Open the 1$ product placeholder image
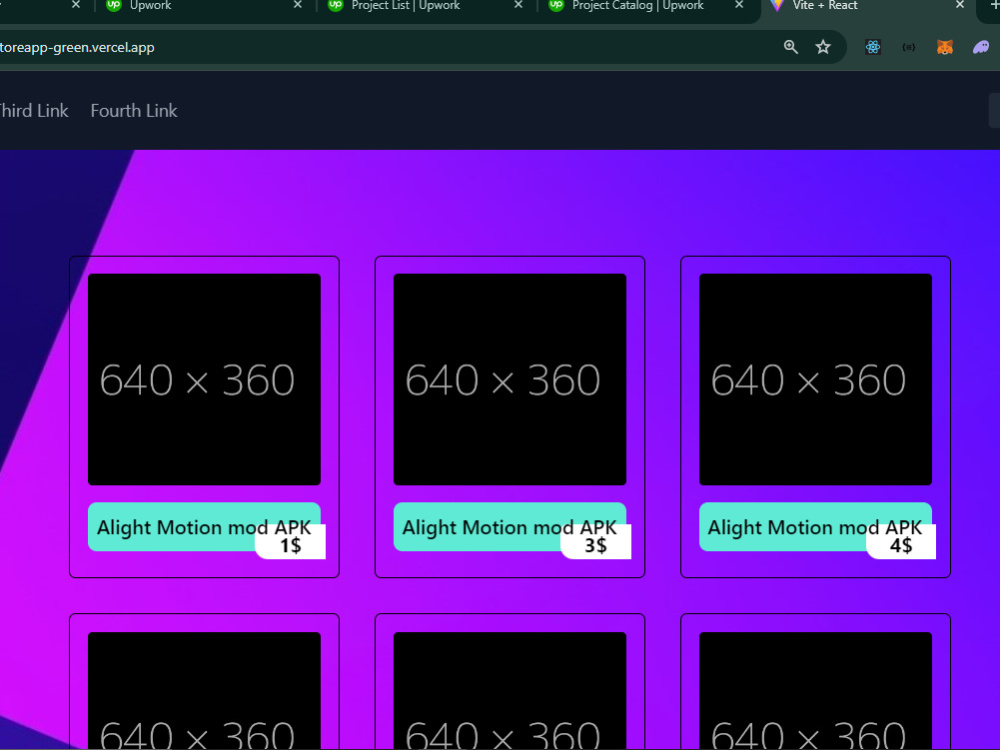The image size is (1000, 750). tap(204, 379)
